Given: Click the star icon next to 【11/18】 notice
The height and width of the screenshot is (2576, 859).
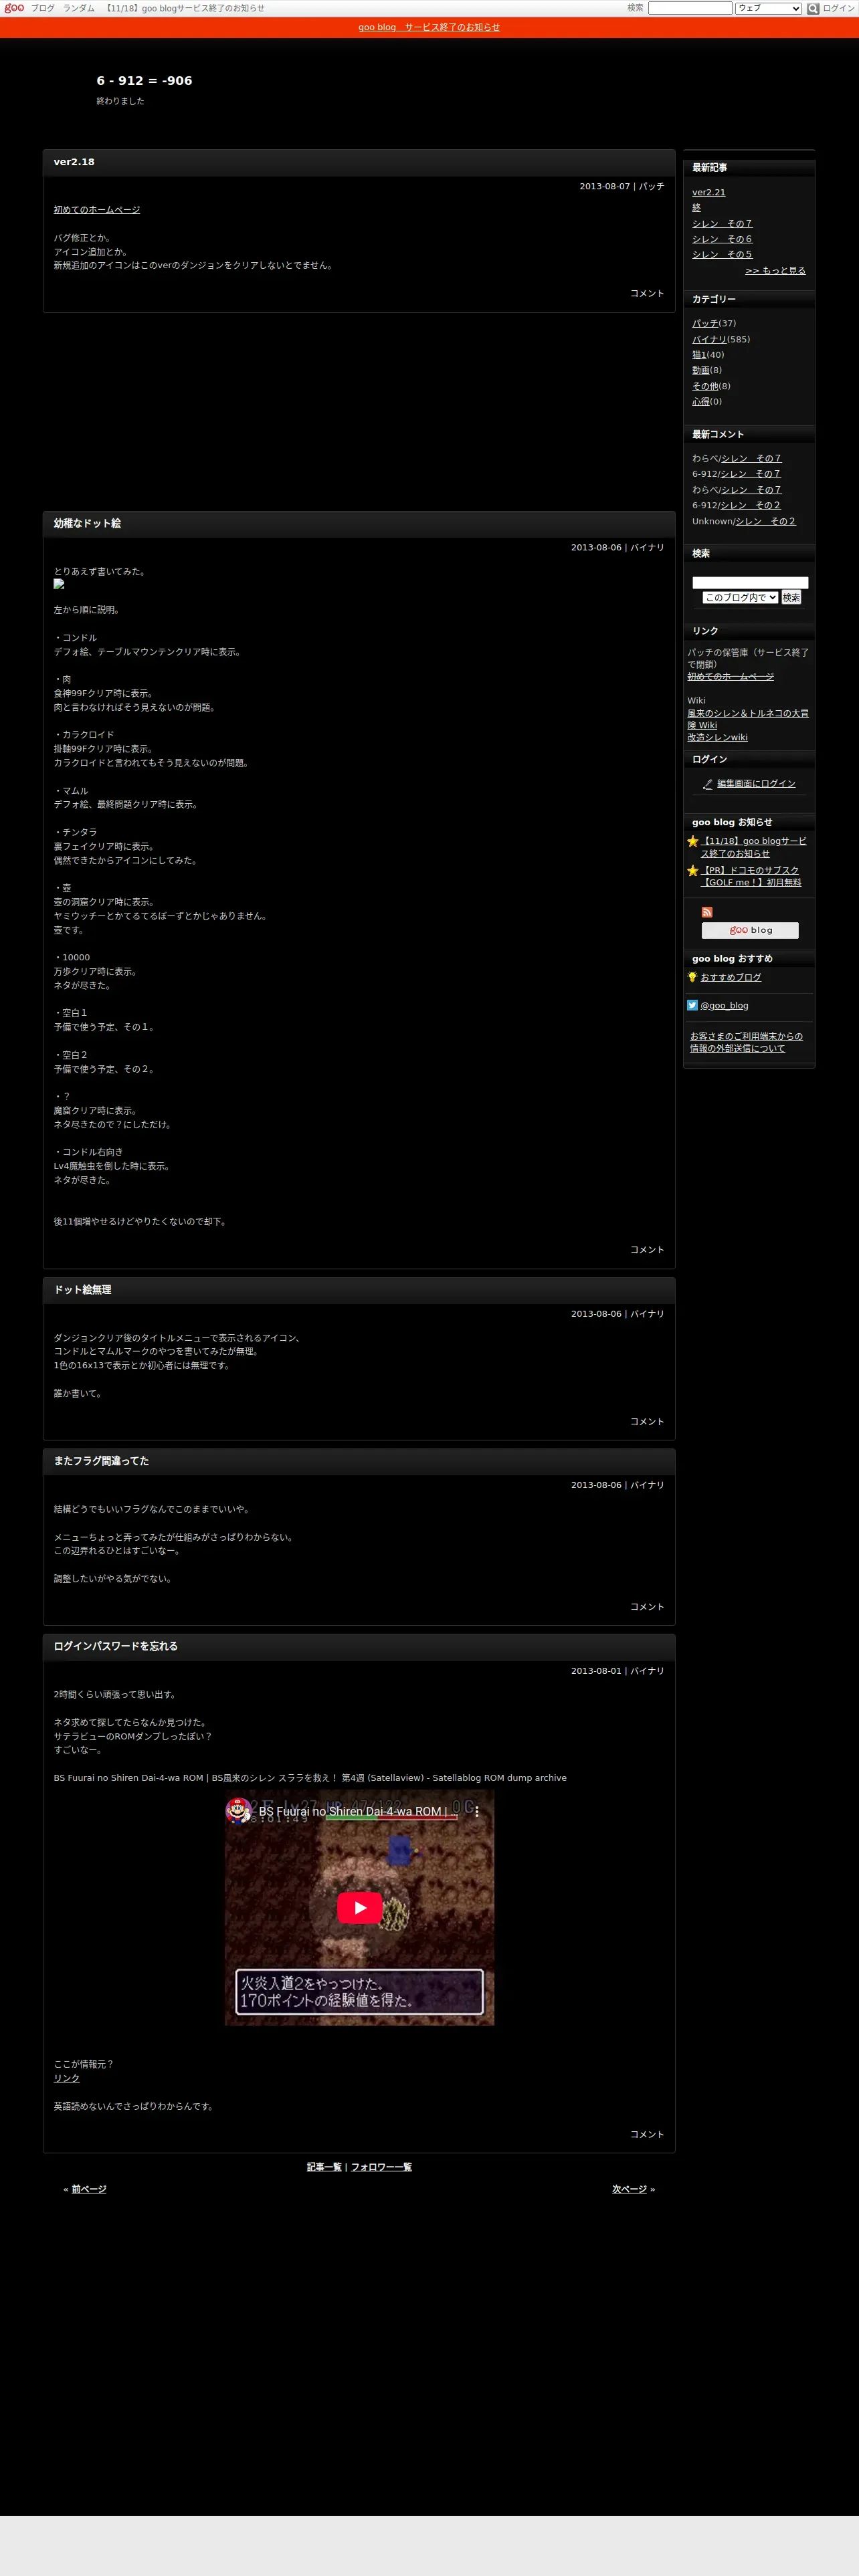Looking at the screenshot, I should tap(692, 841).
